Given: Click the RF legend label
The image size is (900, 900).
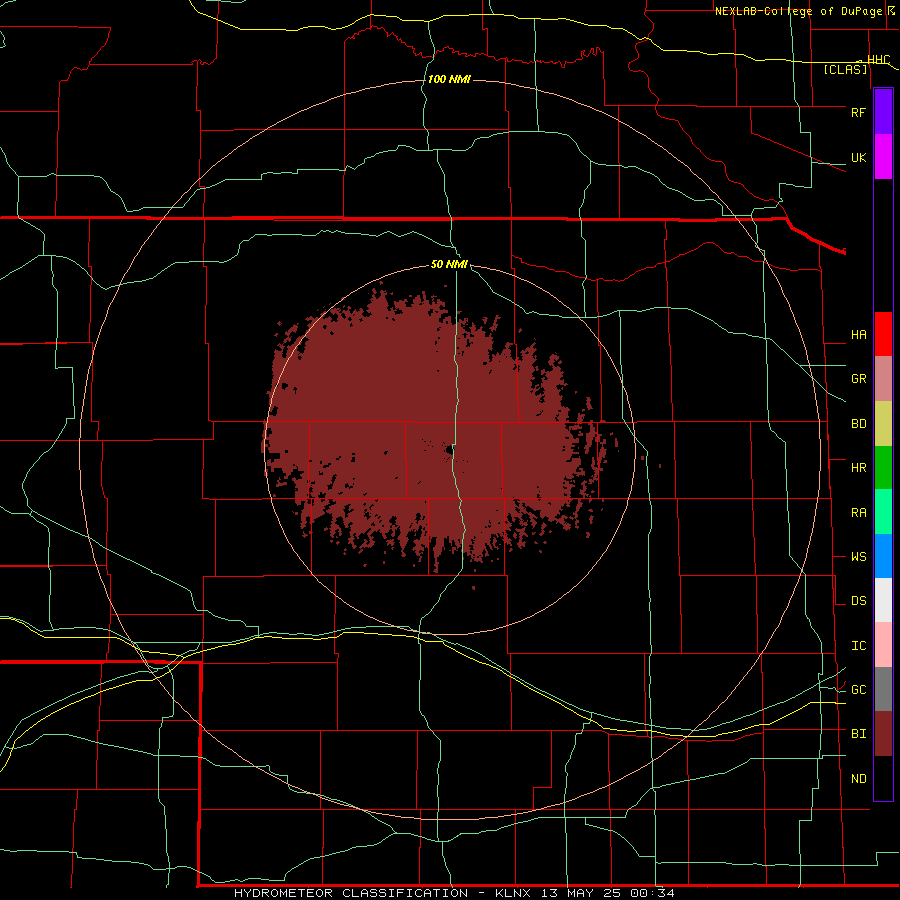Looking at the screenshot, I should tap(858, 112).
